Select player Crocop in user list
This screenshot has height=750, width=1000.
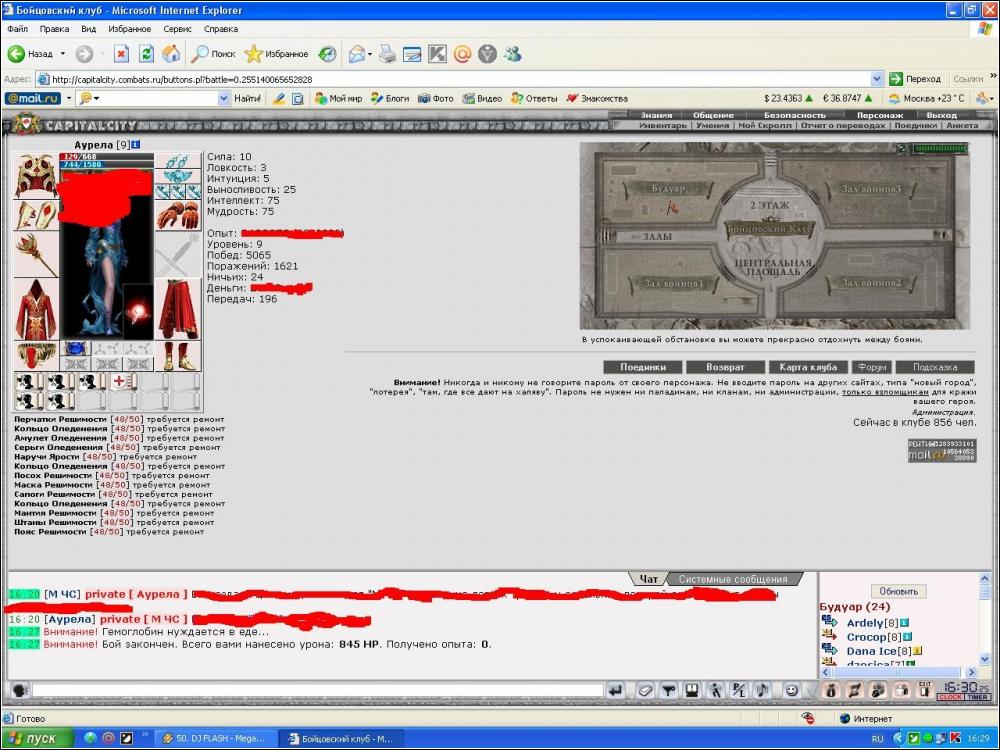click(866, 637)
